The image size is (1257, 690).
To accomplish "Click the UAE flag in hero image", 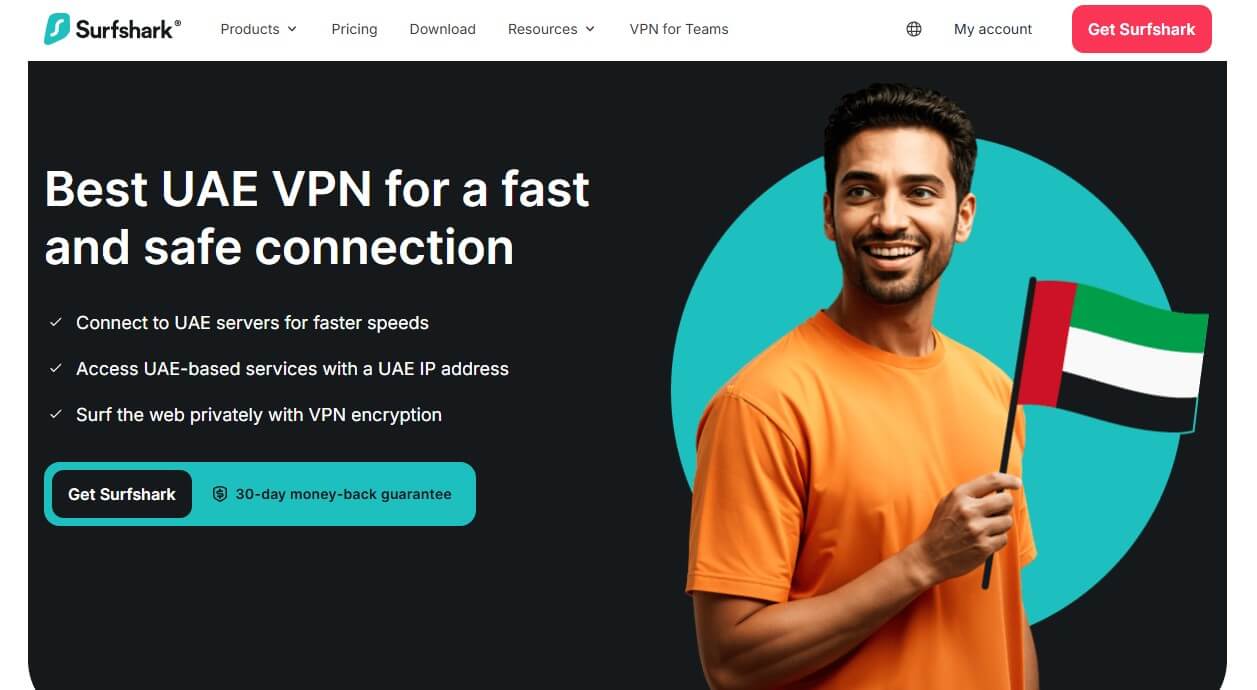I will [x=1112, y=356].
